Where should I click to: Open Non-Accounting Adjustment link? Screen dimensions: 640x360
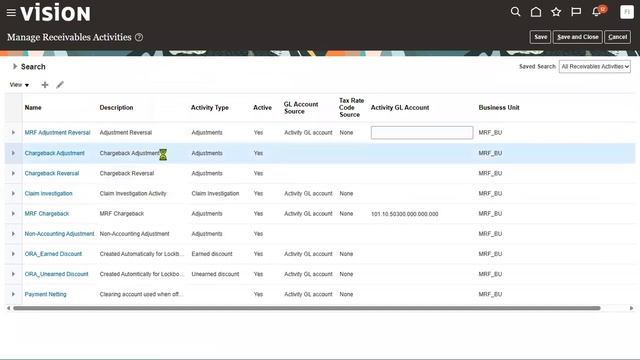(x=59, y=234)
